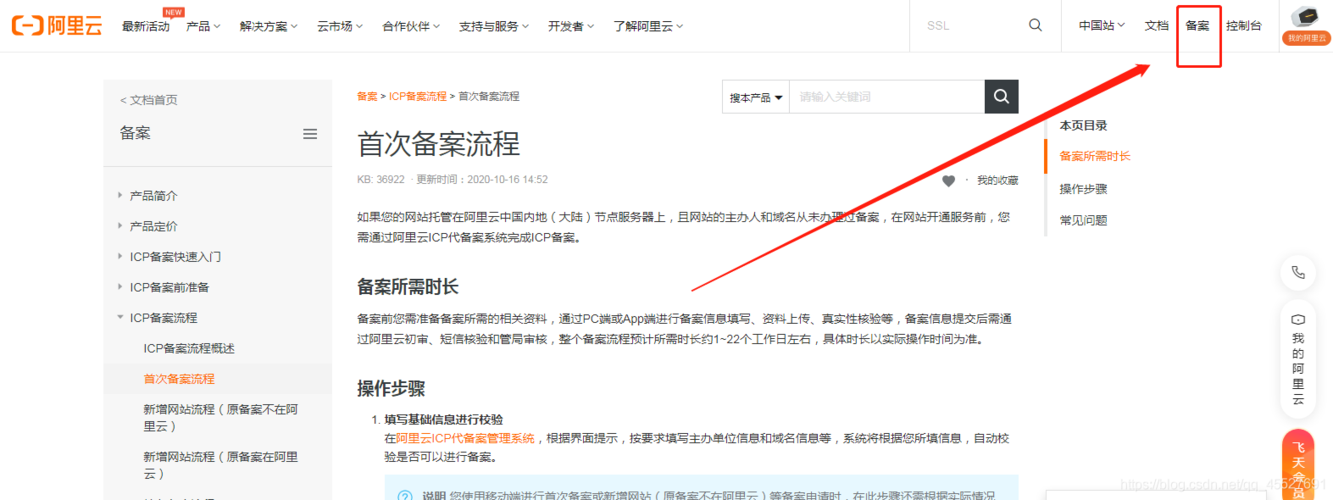1333x500 pixels.
Task: Jump to 备案所需时长 in page contents
Action: 1095,156
